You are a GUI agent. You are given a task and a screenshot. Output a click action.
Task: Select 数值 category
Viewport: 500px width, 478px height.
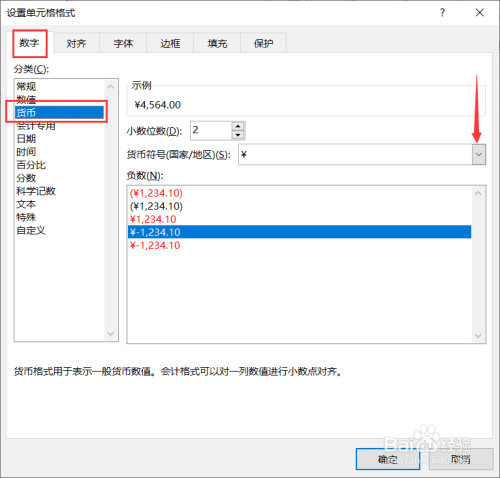60,99
